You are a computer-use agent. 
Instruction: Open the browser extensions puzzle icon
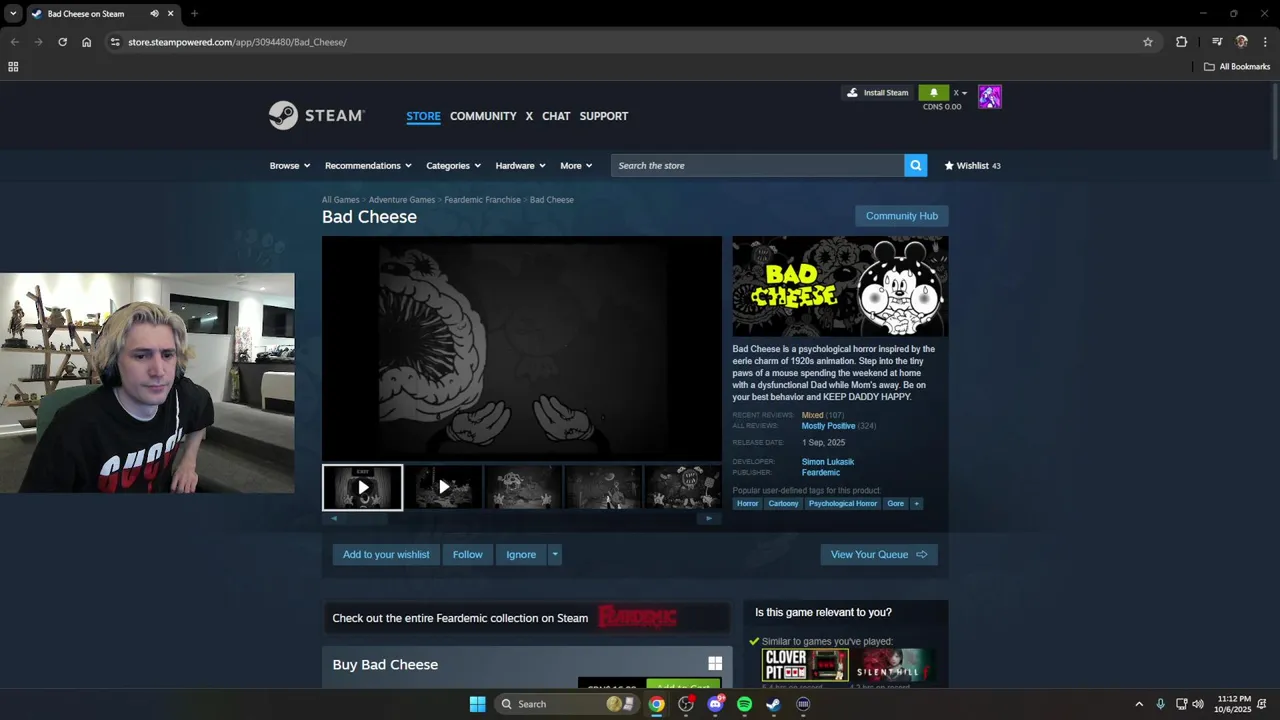[x=1182, y=42]
